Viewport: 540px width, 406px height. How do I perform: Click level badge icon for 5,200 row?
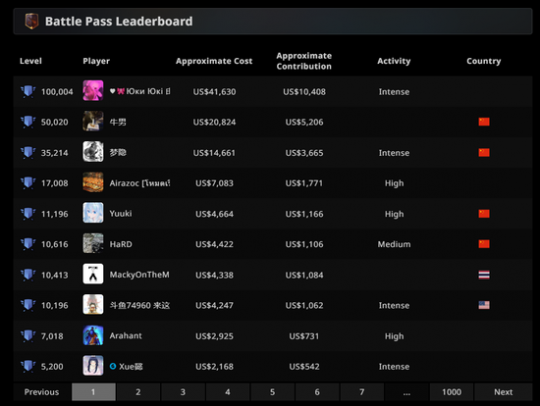coord(28,366)
